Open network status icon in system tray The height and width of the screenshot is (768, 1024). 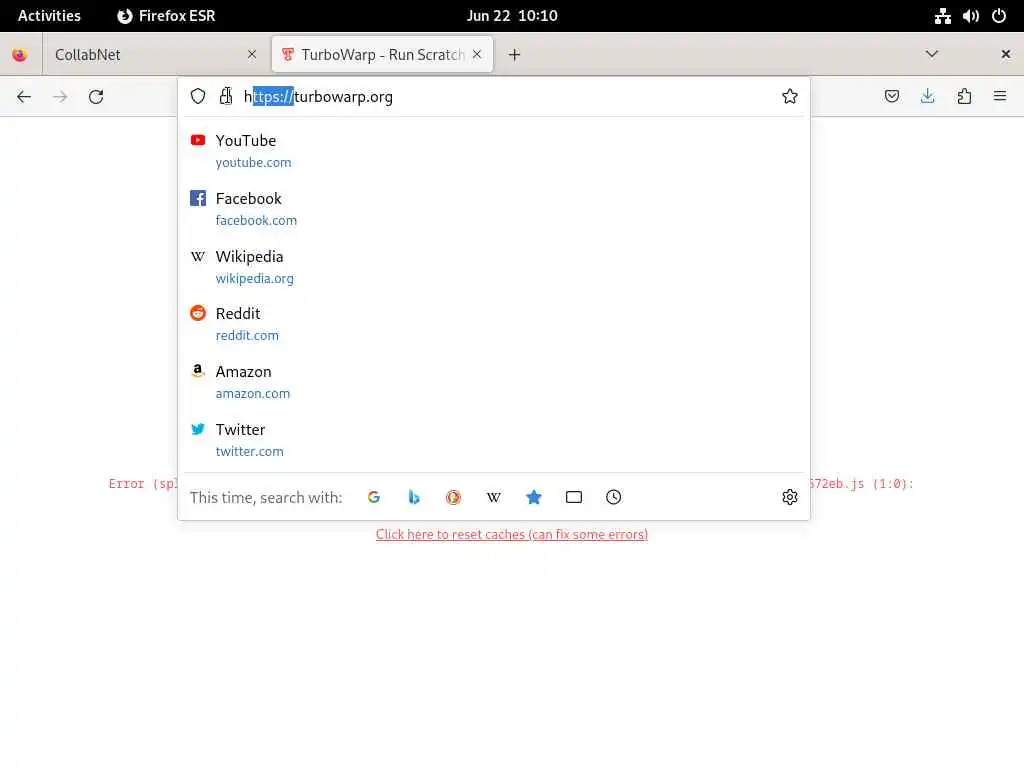pyautogui.click(x=942, y=16)
